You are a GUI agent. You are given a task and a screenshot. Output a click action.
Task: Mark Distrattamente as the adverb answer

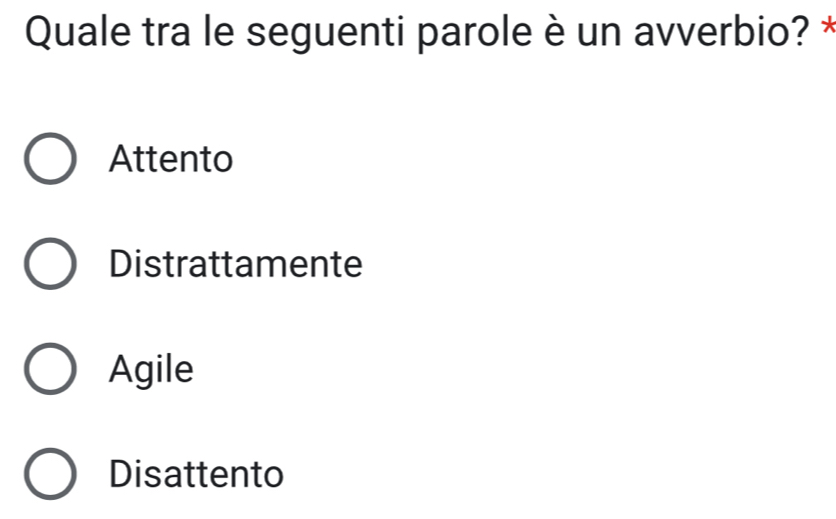(49, 265)
